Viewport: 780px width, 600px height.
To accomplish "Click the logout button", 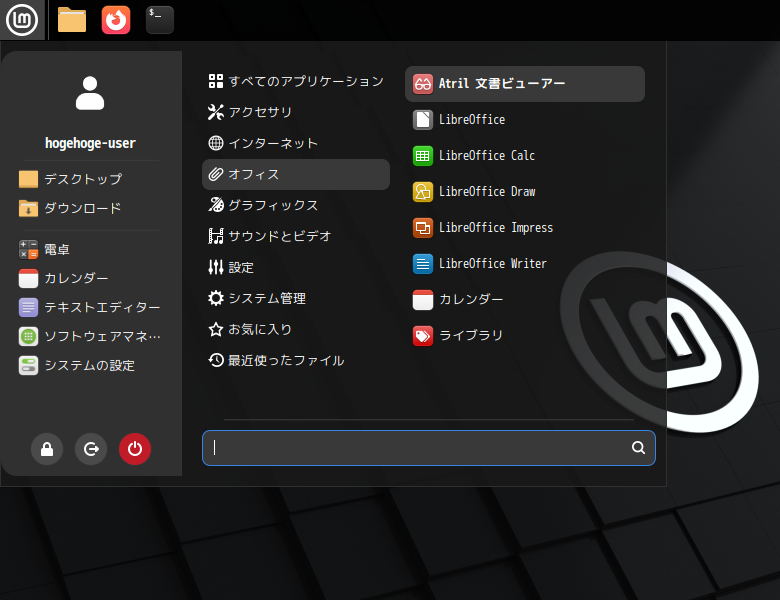I will 91,449.
